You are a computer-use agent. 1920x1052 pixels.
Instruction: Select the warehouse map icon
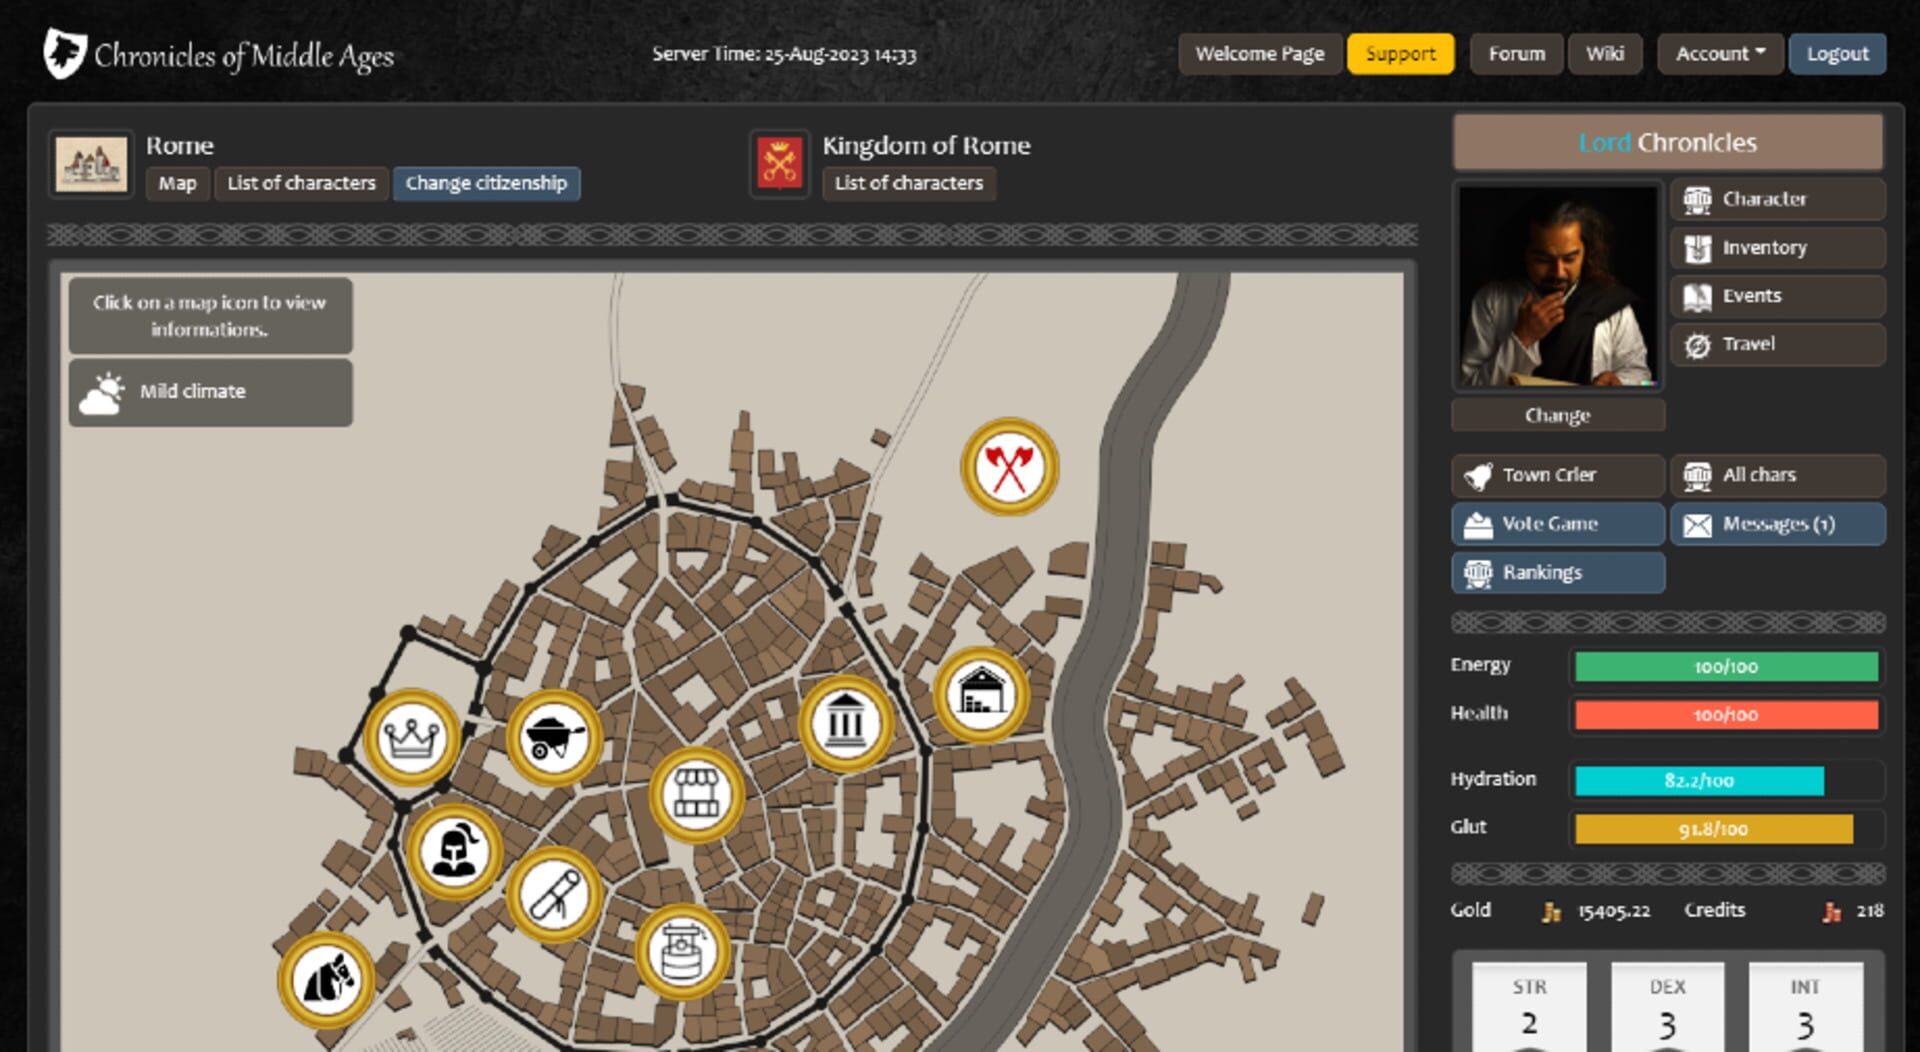click(981, 694)
